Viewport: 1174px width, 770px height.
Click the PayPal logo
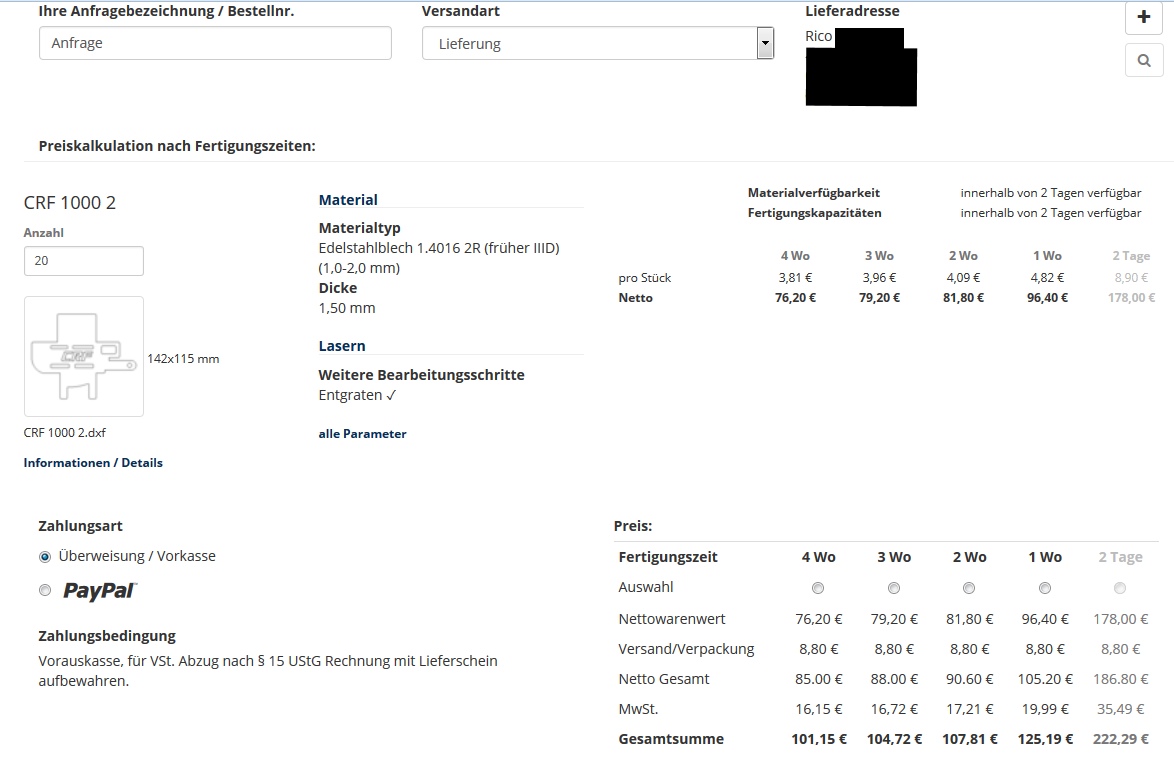(x=100, y=591)
